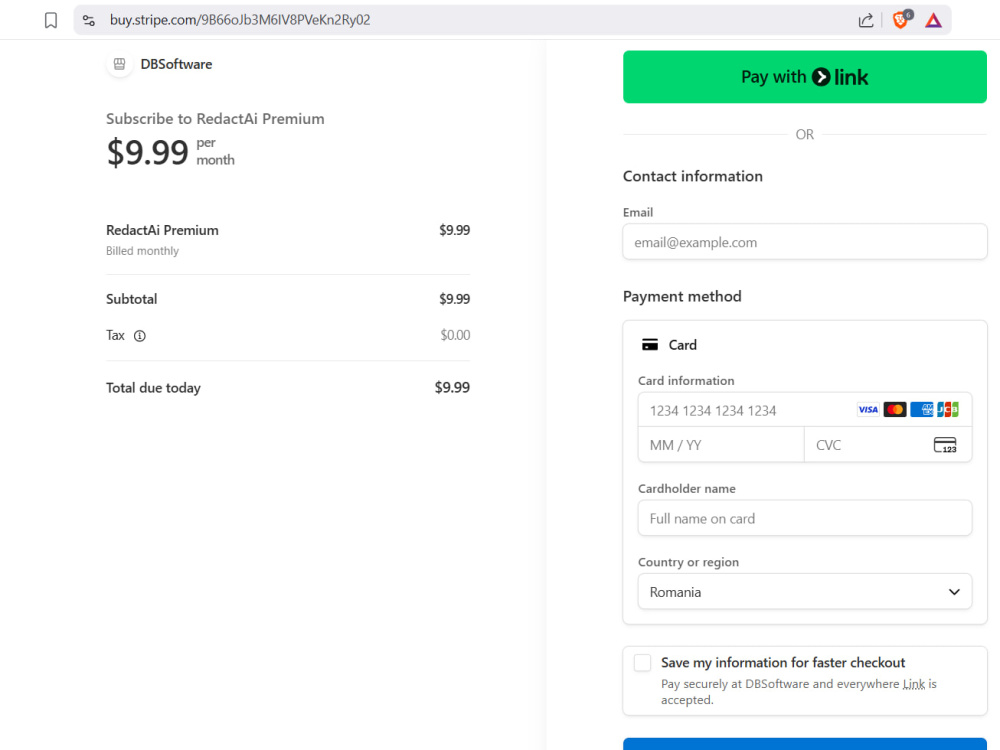Click the card number field
The height and width of the screenshot is (750, 1000).
click(x=805, y=409)
